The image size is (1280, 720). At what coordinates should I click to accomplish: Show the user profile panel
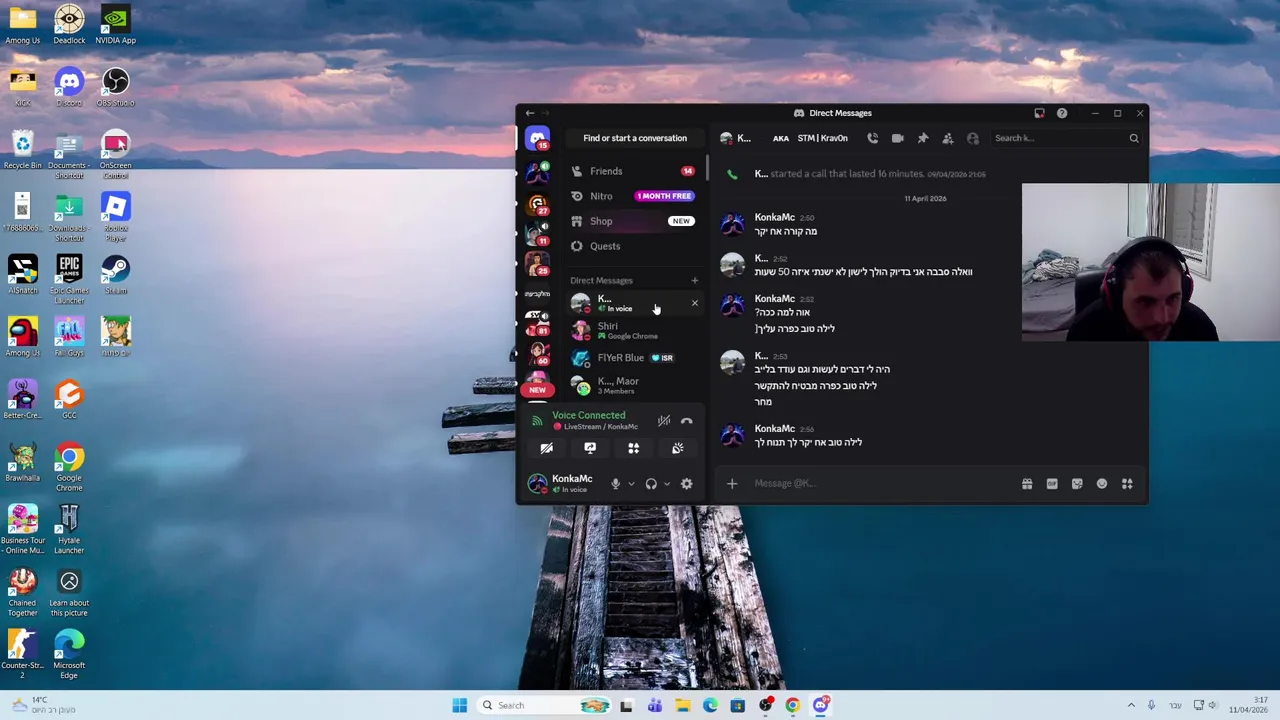coord(972,138)
